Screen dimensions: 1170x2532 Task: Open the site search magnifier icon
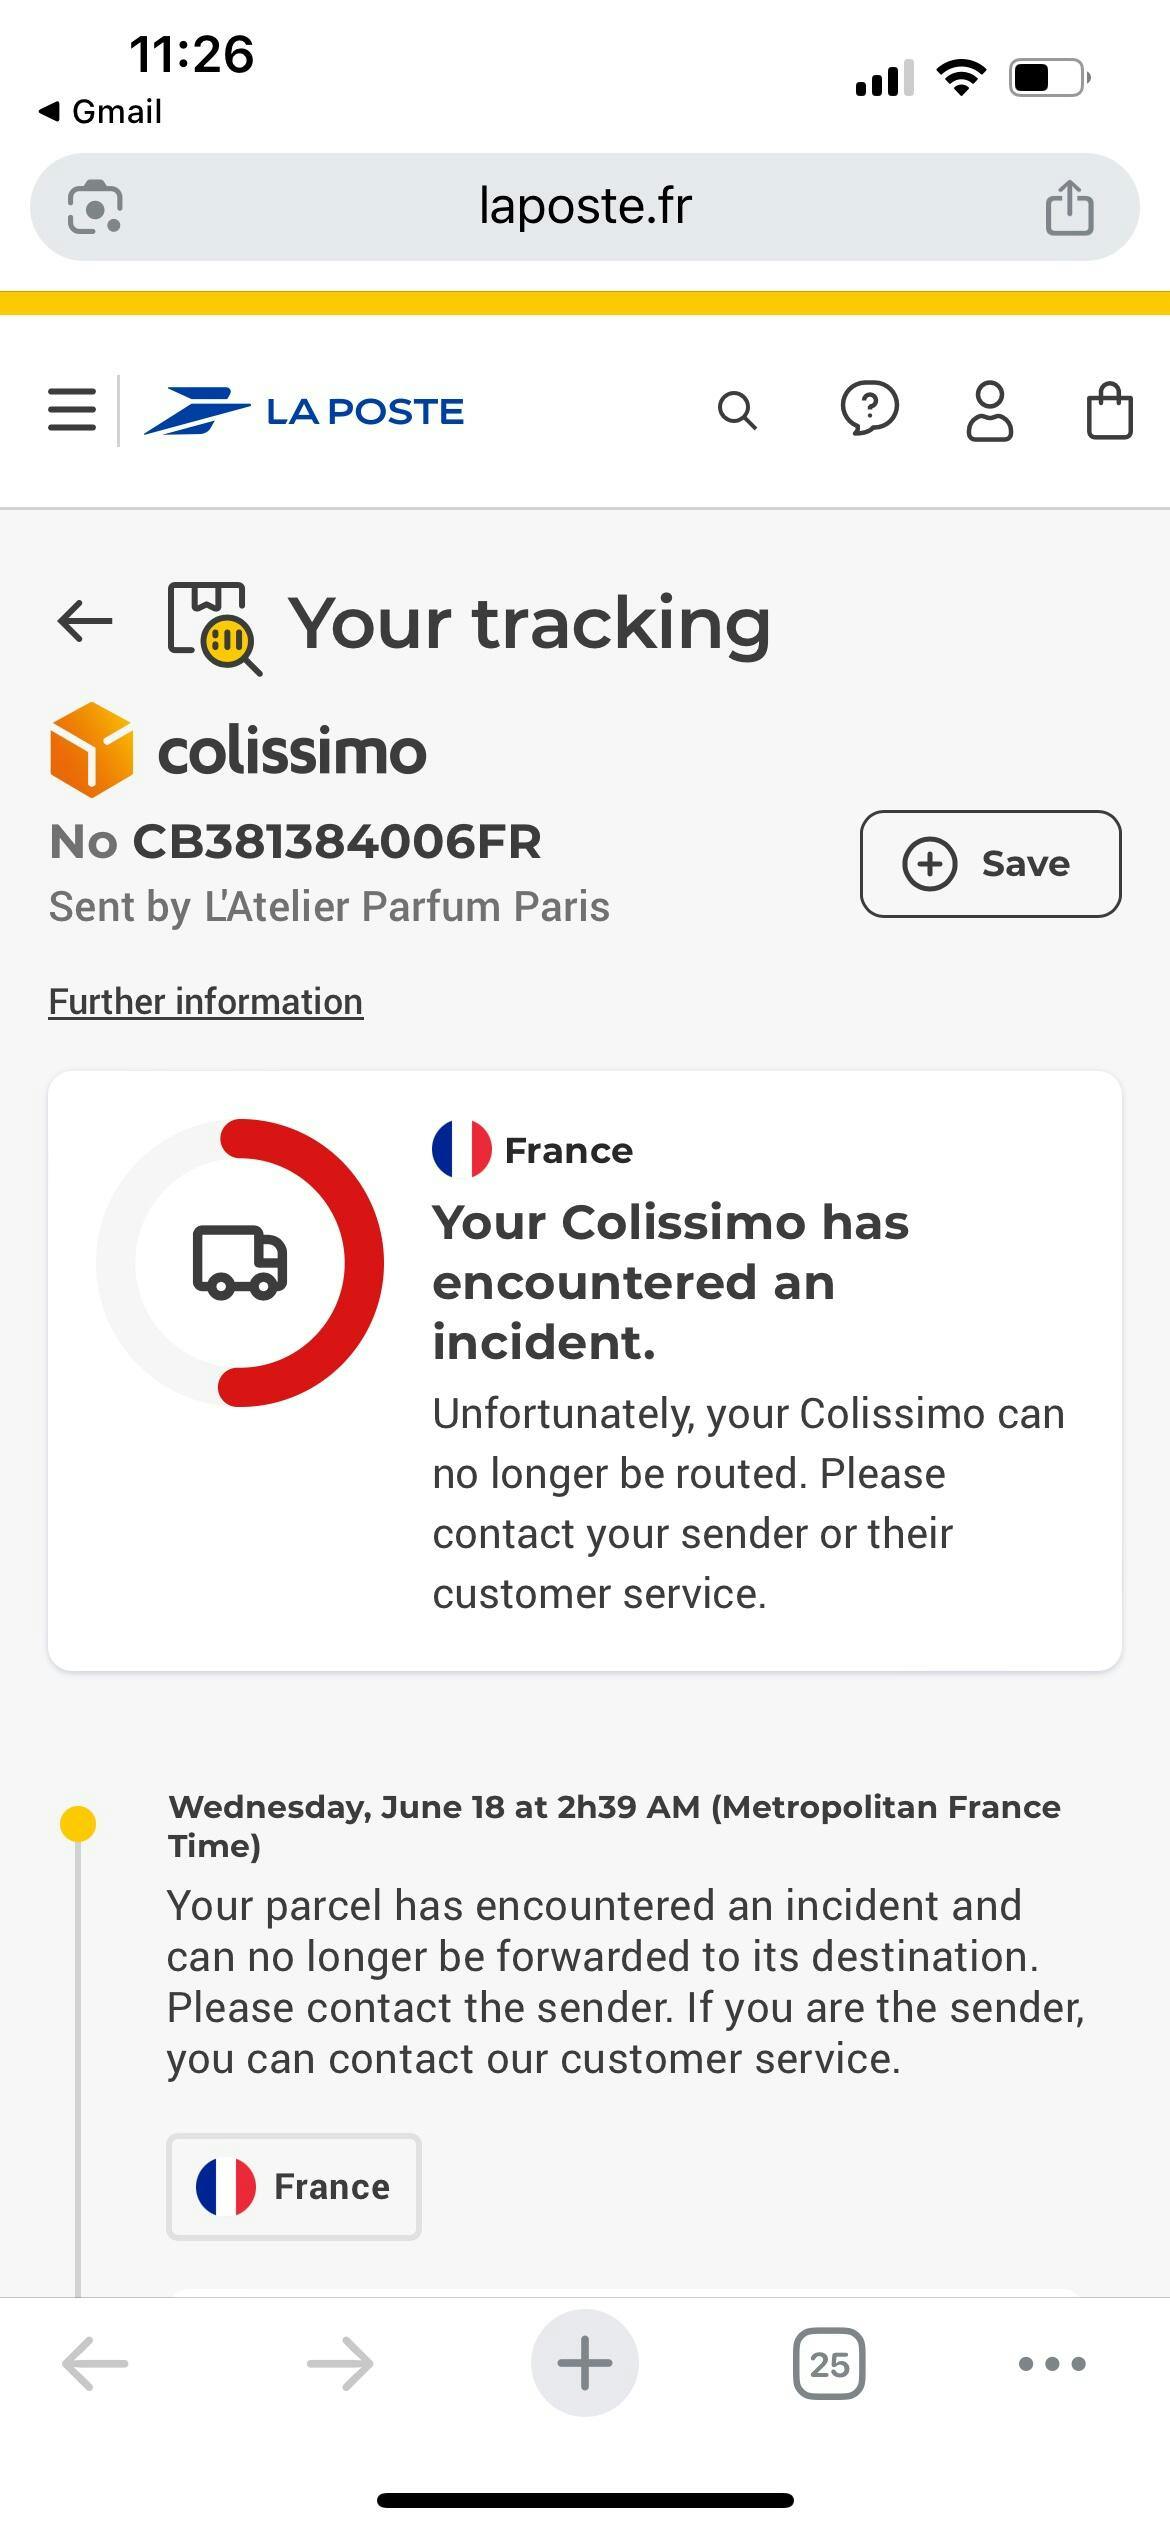[738, 411]
